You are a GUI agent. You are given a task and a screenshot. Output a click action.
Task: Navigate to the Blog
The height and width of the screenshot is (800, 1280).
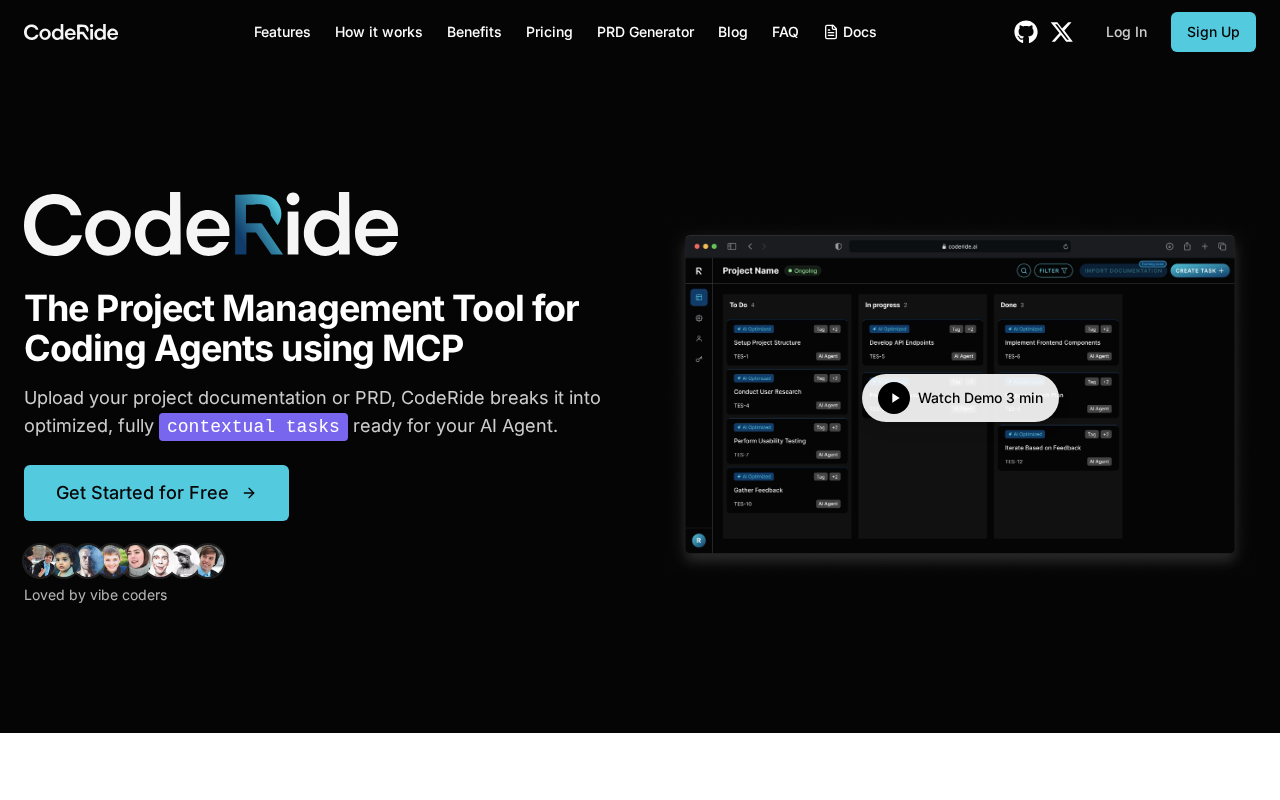coord(733,32)
